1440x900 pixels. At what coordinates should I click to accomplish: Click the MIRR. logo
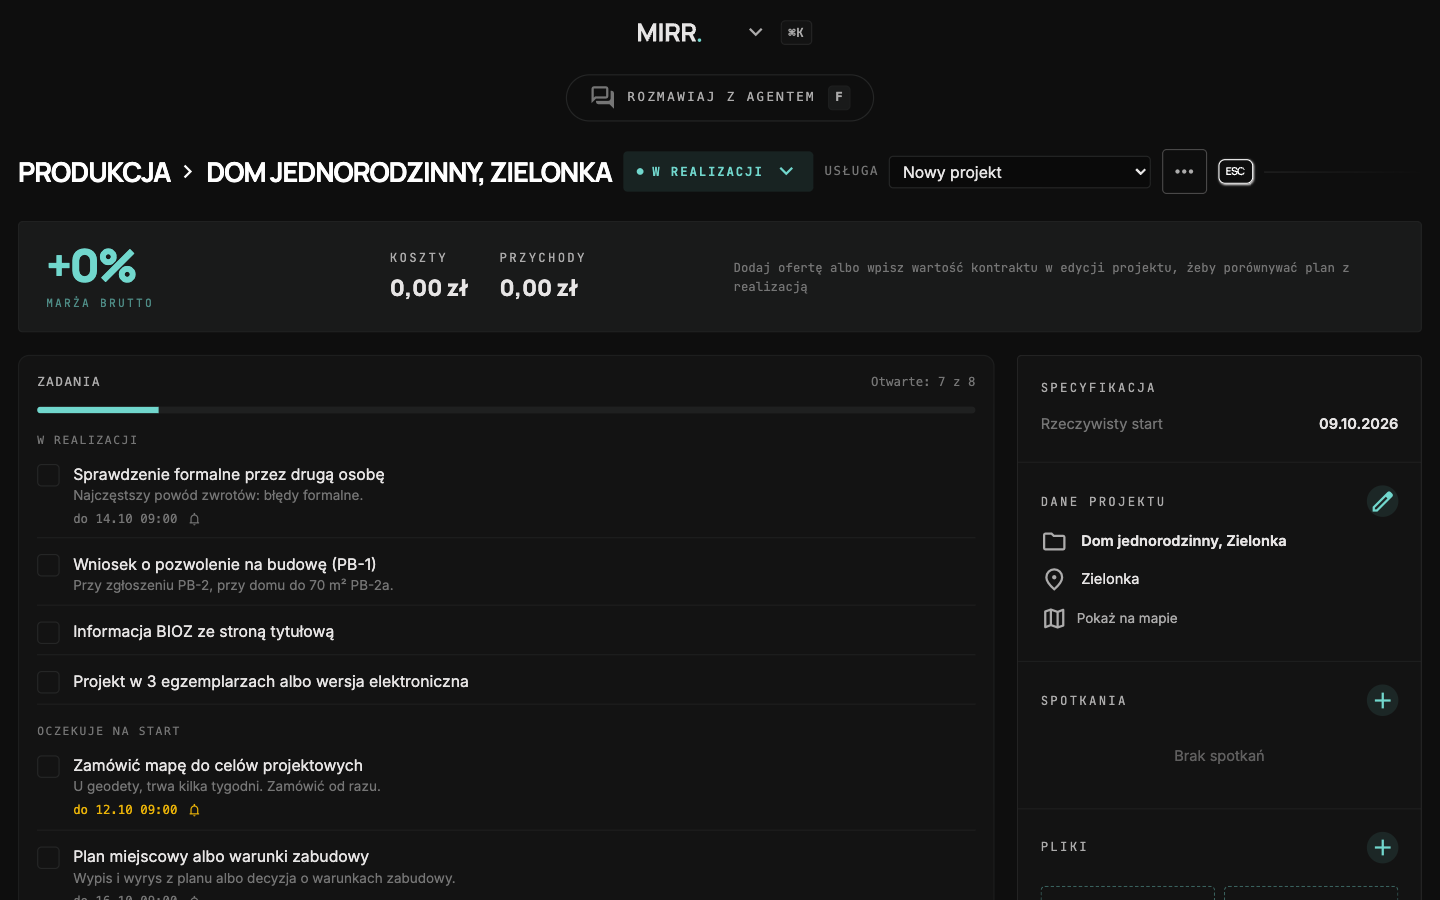pyautogui.click(x=669, y=33)
